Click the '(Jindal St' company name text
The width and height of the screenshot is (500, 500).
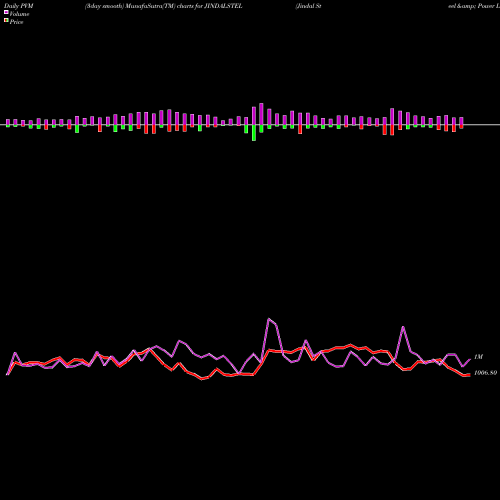tap(308, 6)
